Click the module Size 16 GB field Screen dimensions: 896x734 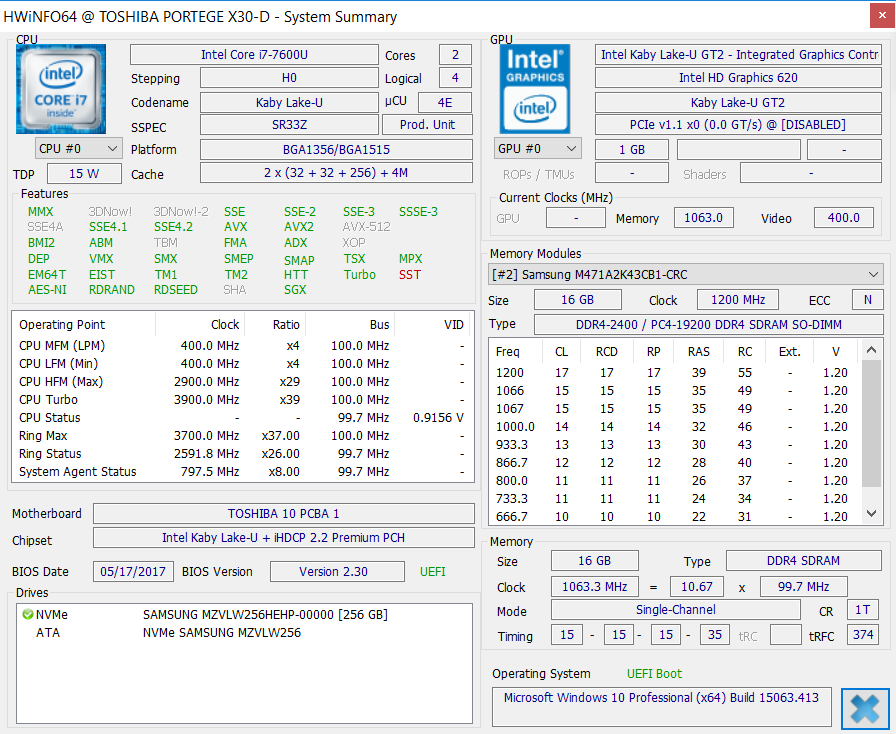[x=578, y=300]
